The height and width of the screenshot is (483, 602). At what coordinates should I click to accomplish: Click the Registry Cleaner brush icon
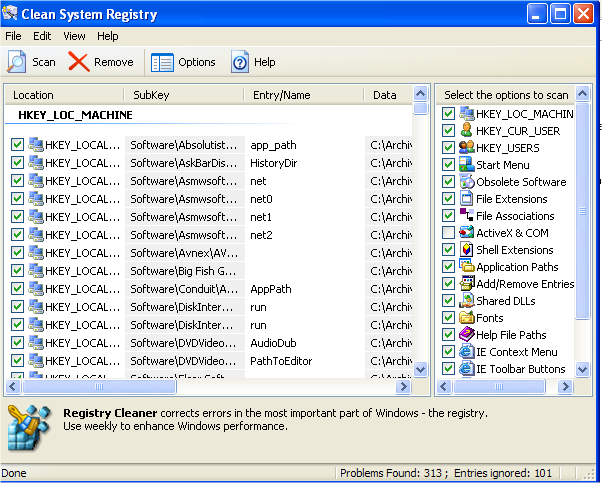[30, 428]
